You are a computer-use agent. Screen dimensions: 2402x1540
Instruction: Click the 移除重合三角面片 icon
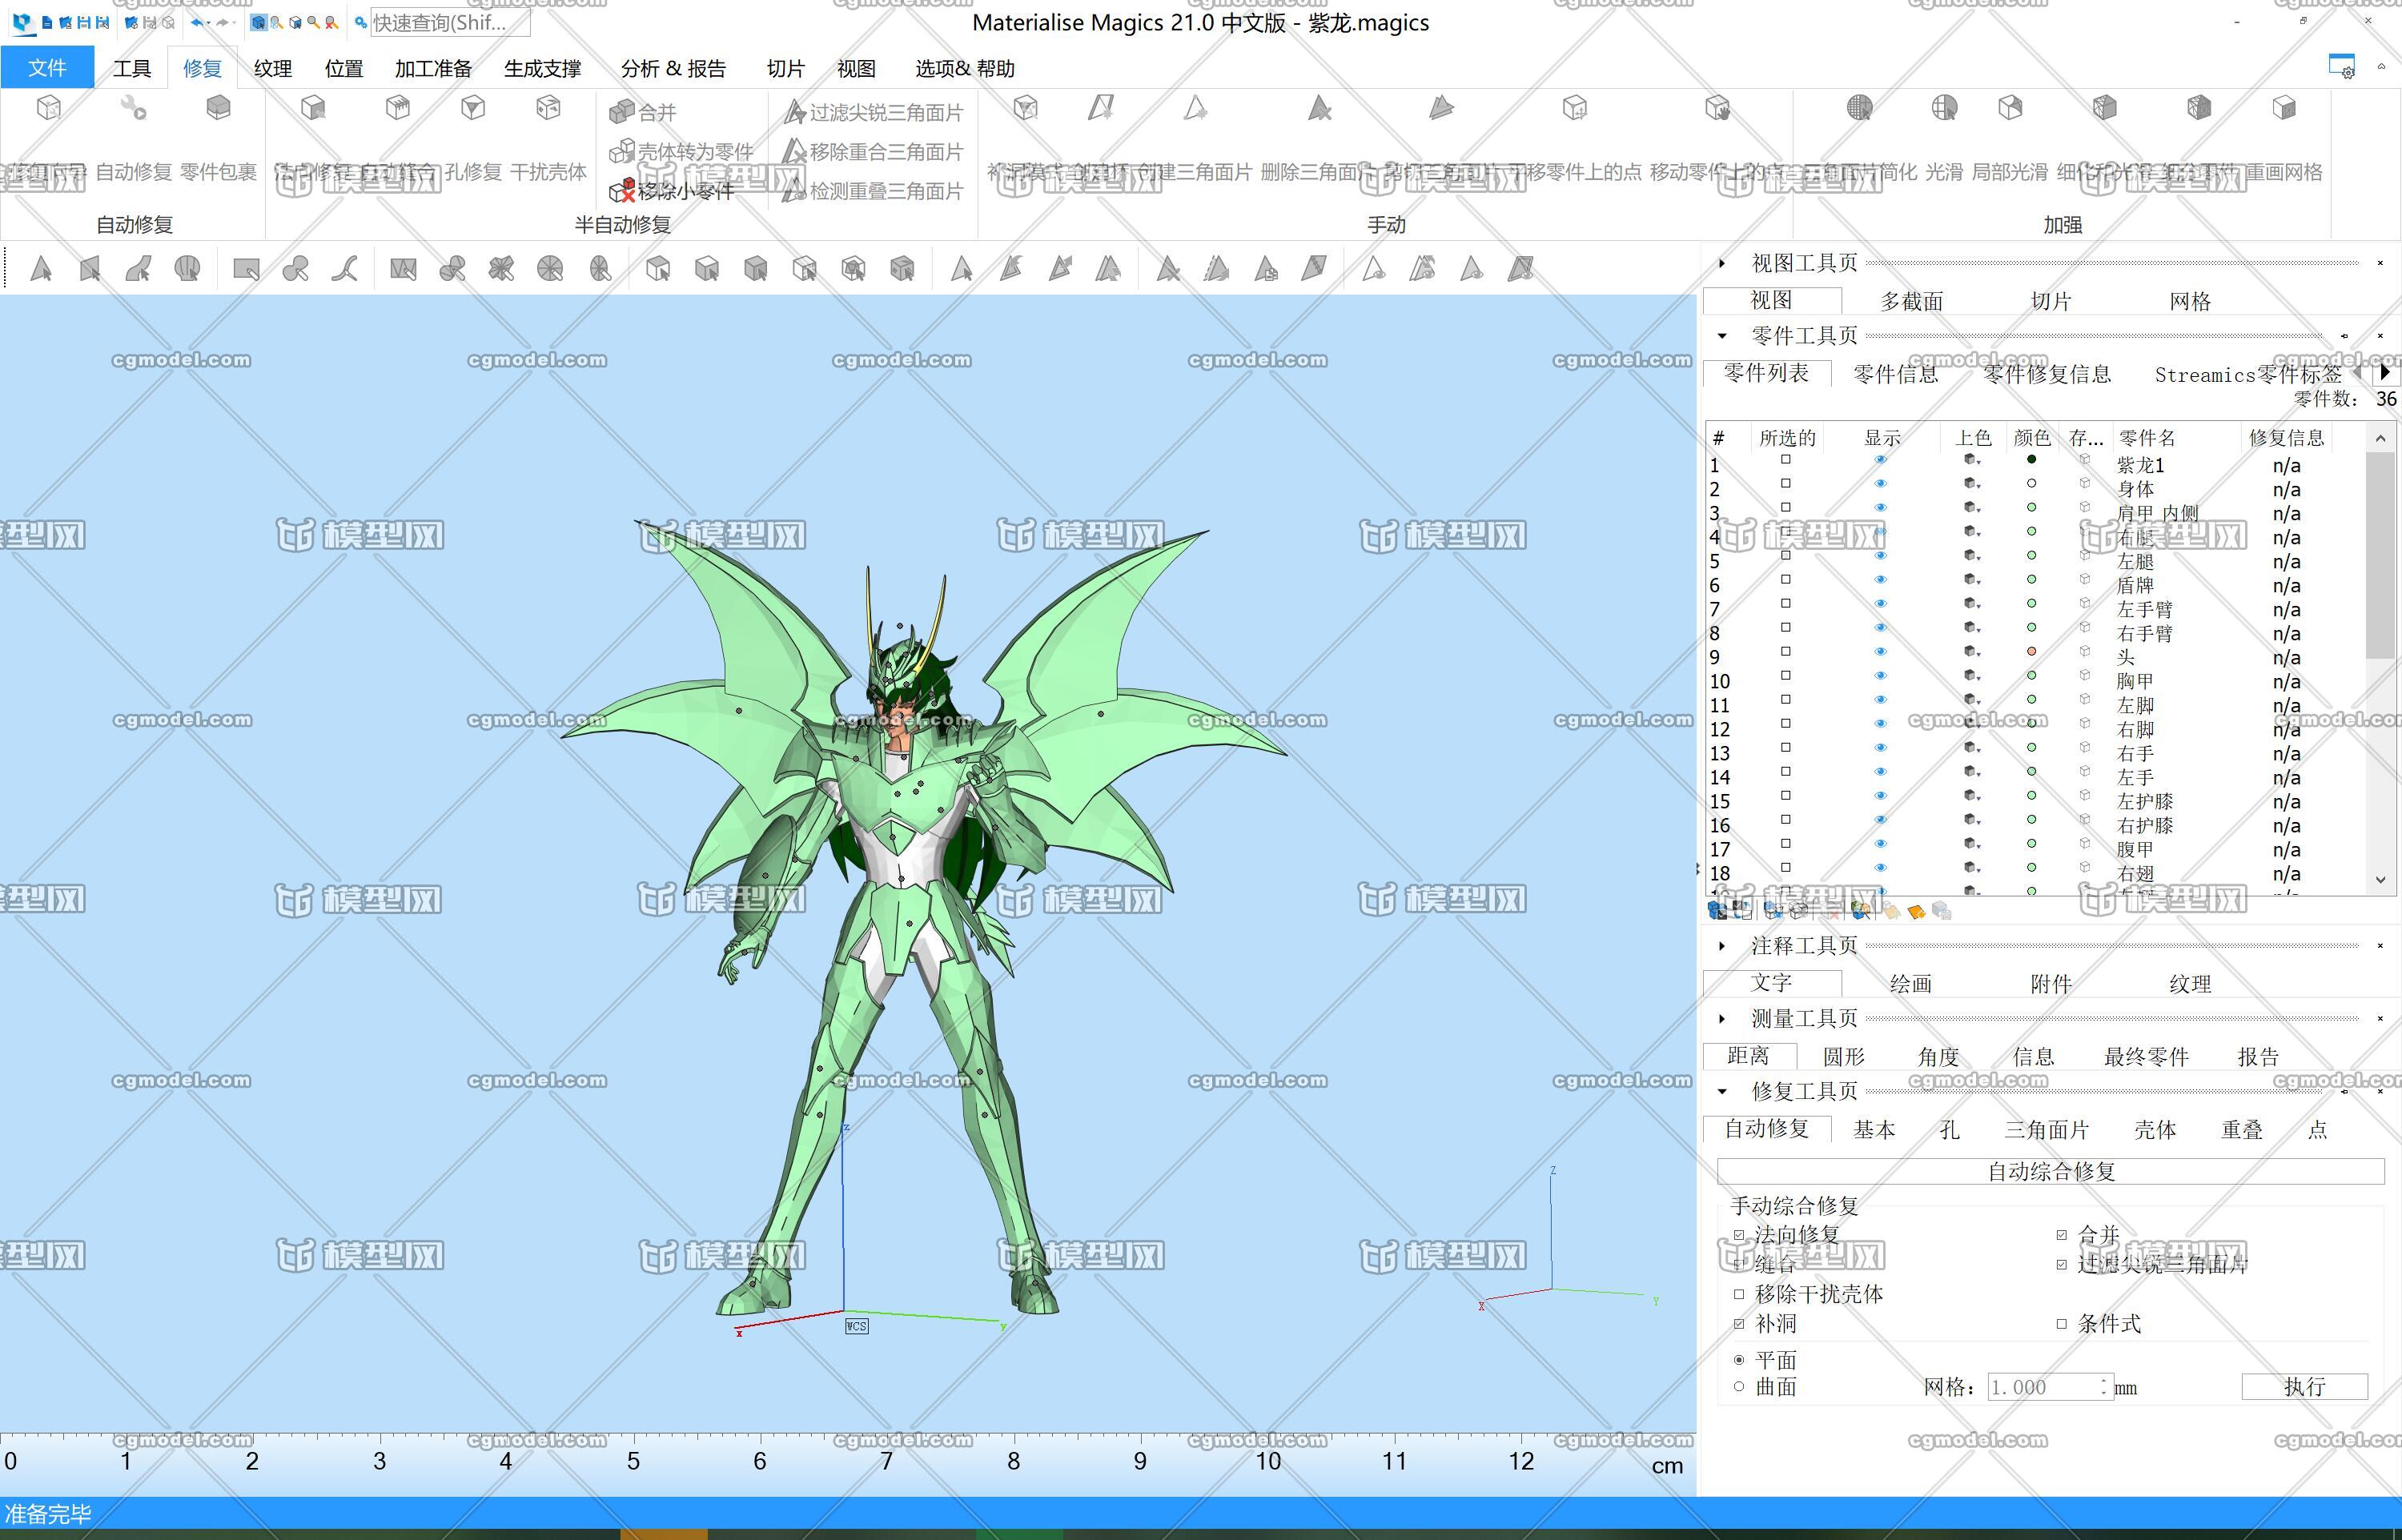pos(794,151)
